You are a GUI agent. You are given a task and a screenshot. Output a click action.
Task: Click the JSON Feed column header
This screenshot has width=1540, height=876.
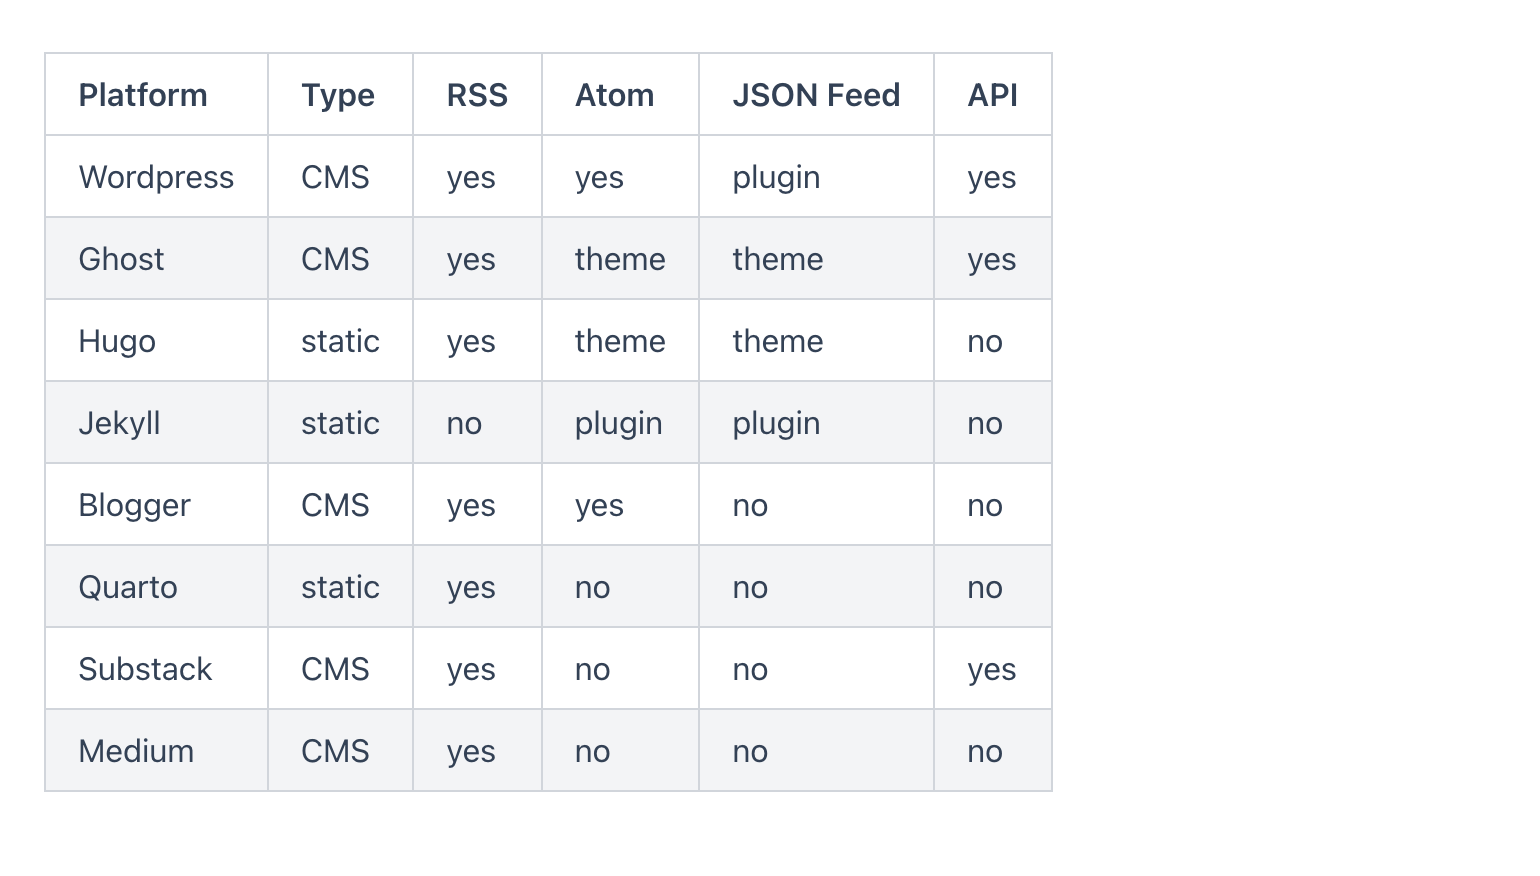816,95
